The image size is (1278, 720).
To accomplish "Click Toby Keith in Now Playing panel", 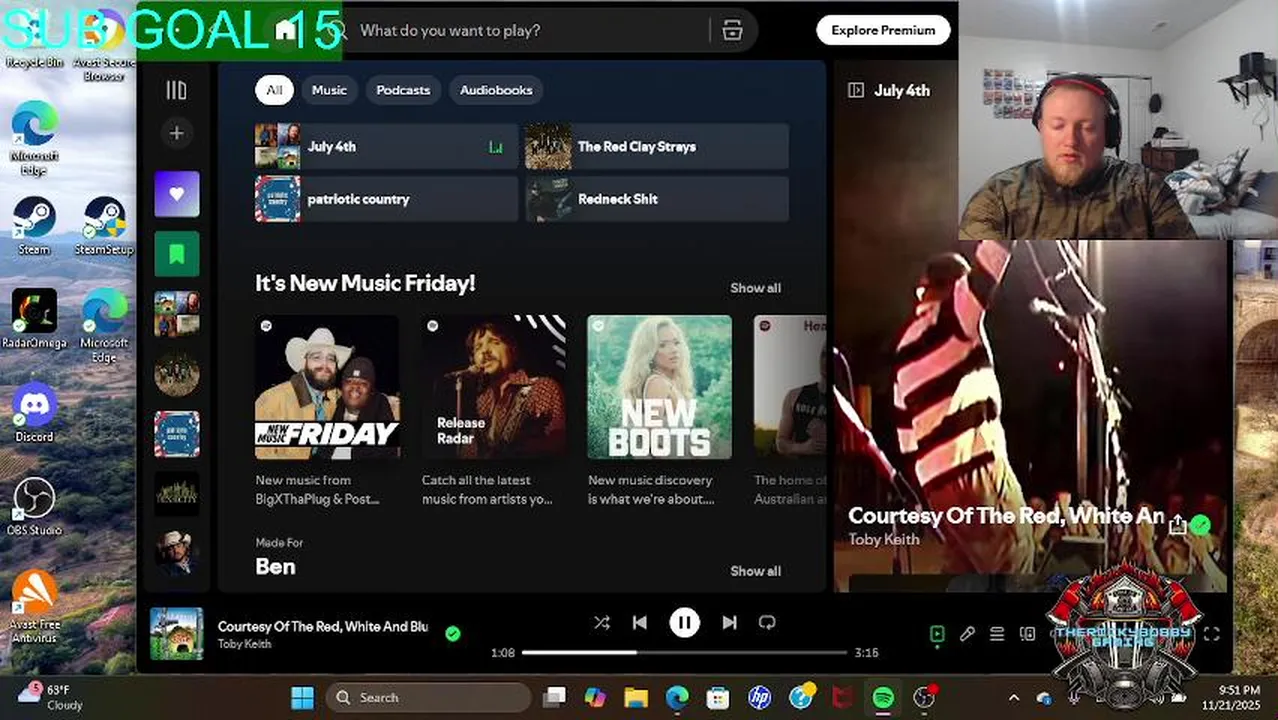I will point(884,539).
